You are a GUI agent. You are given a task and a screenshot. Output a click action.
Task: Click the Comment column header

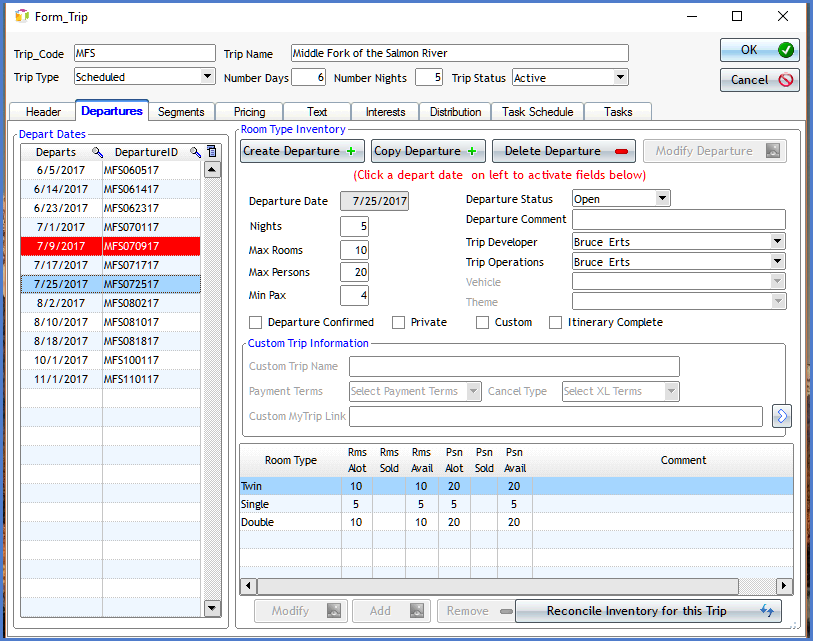[x=683, y=460]
